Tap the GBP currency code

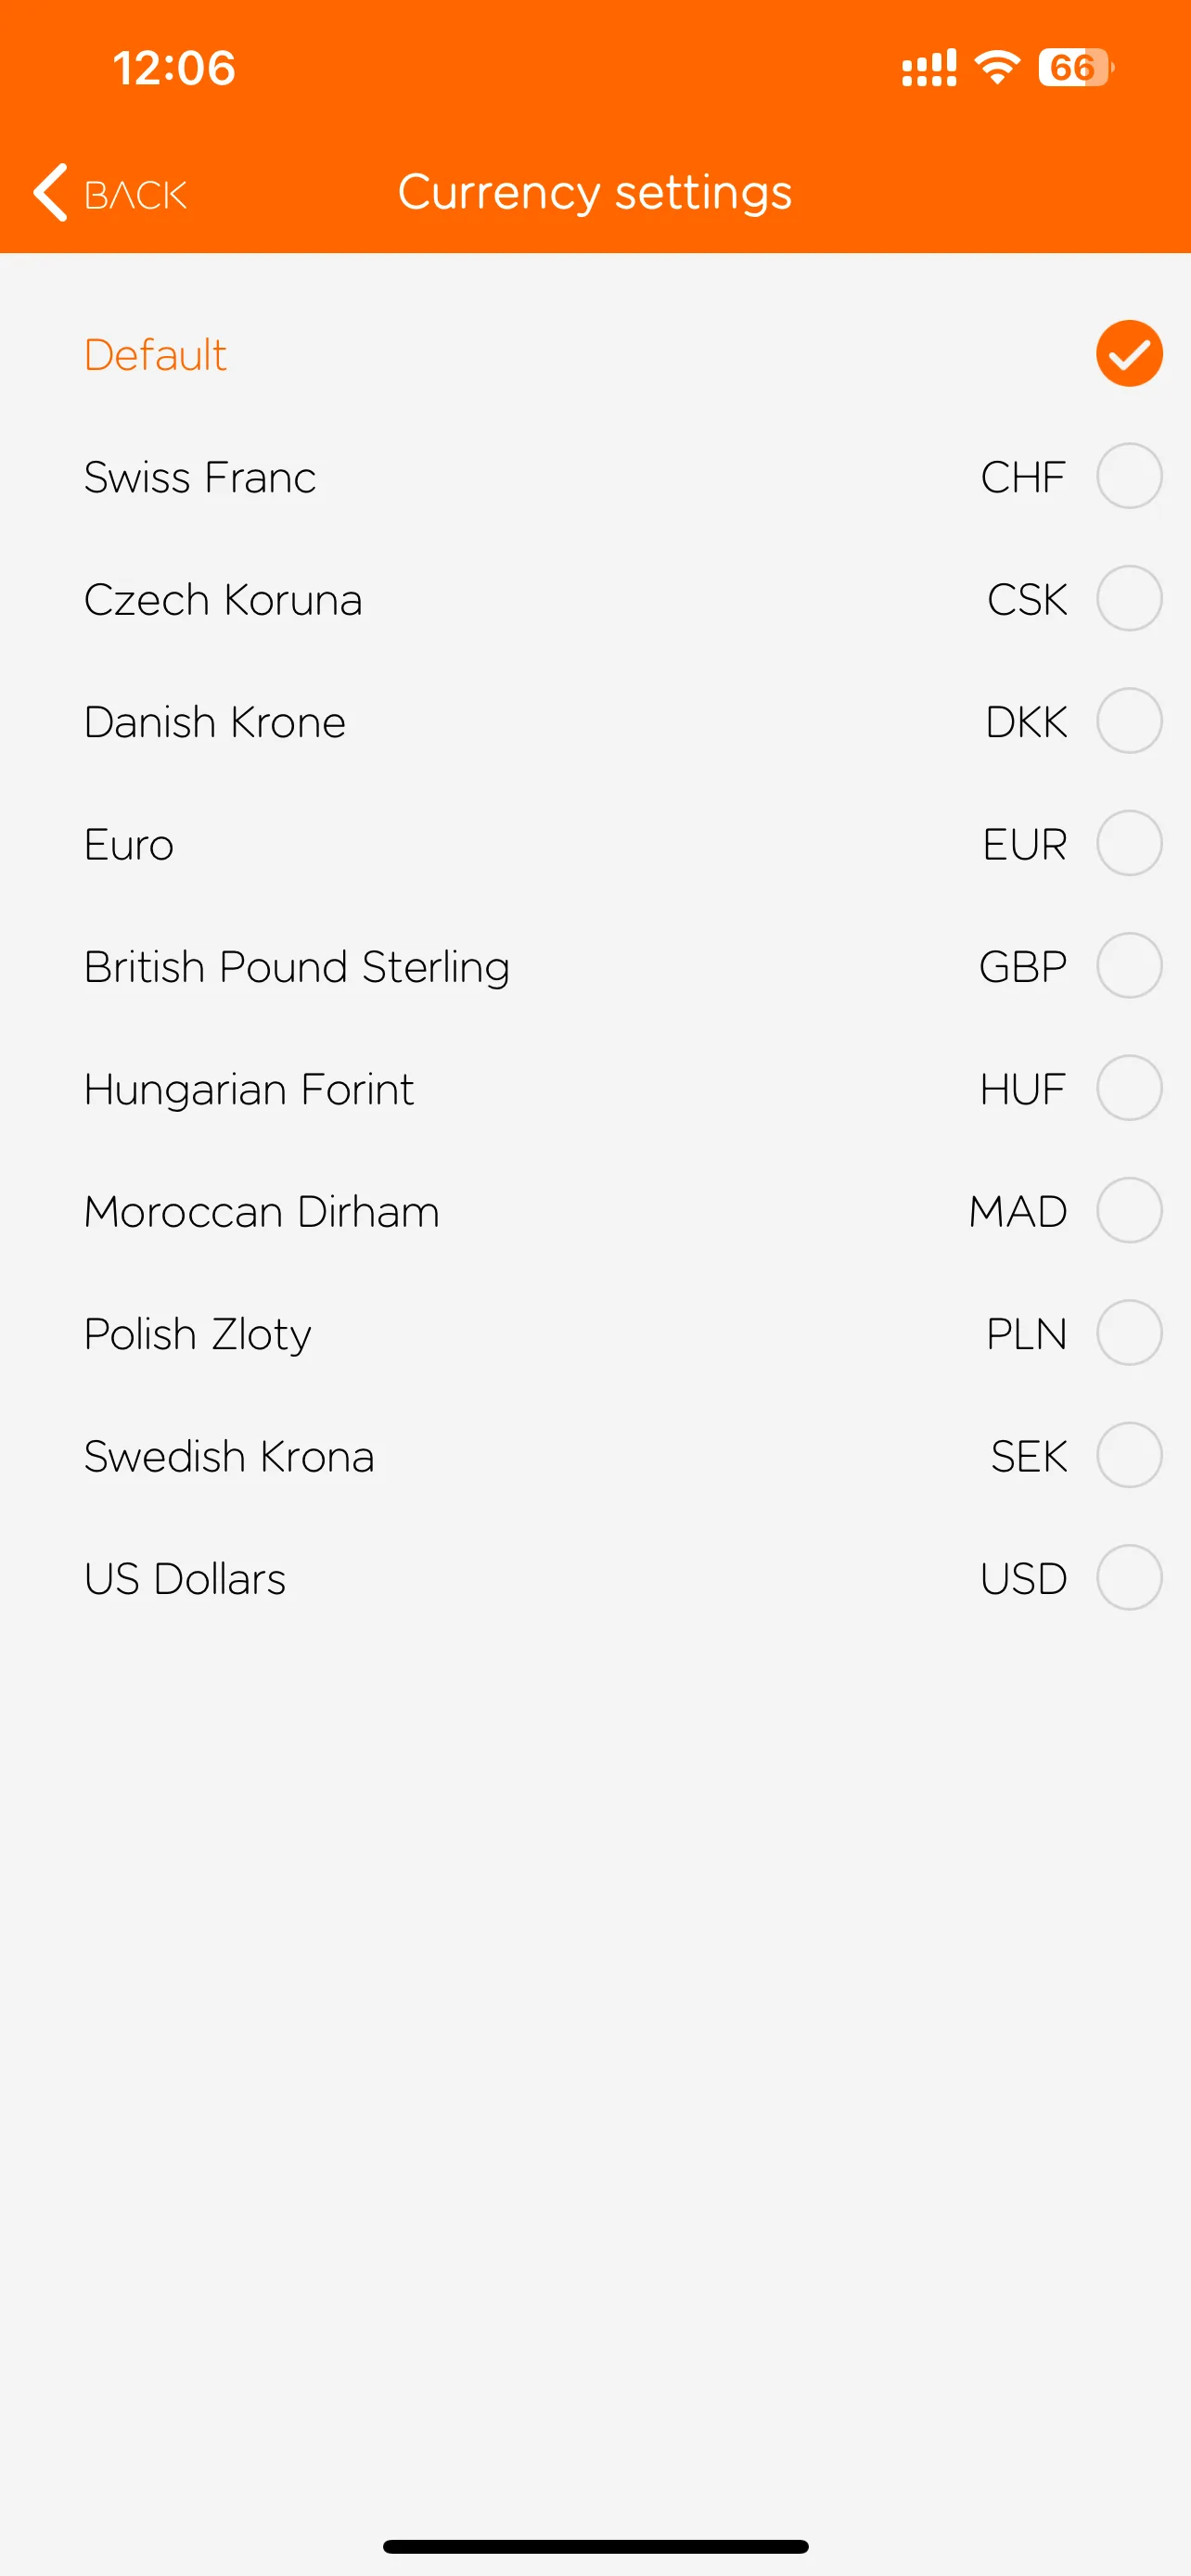tap(1022, 967)
